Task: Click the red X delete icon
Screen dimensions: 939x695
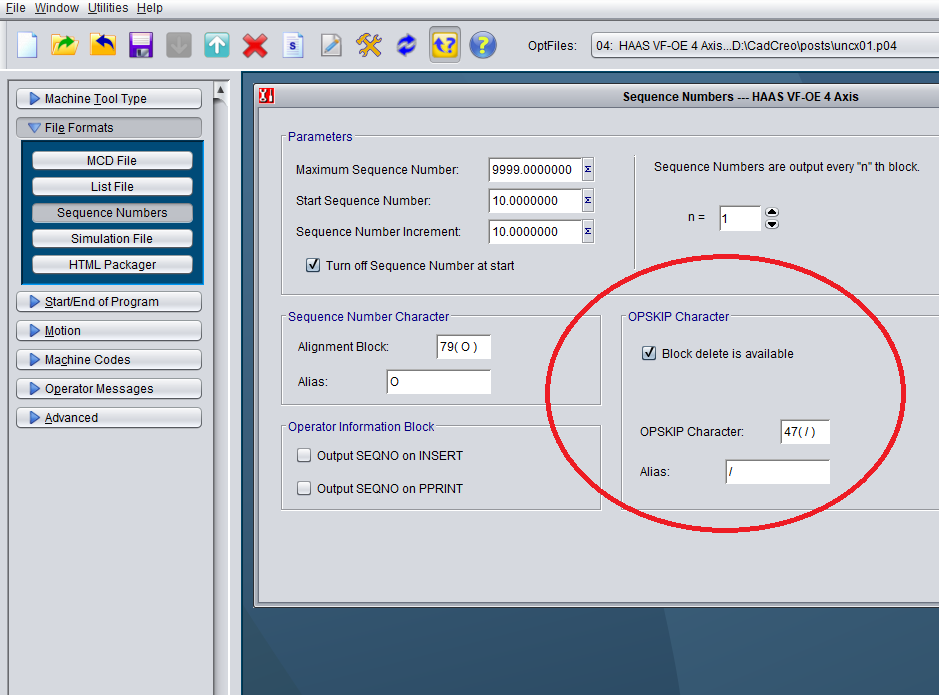Action: pos(255,45)
